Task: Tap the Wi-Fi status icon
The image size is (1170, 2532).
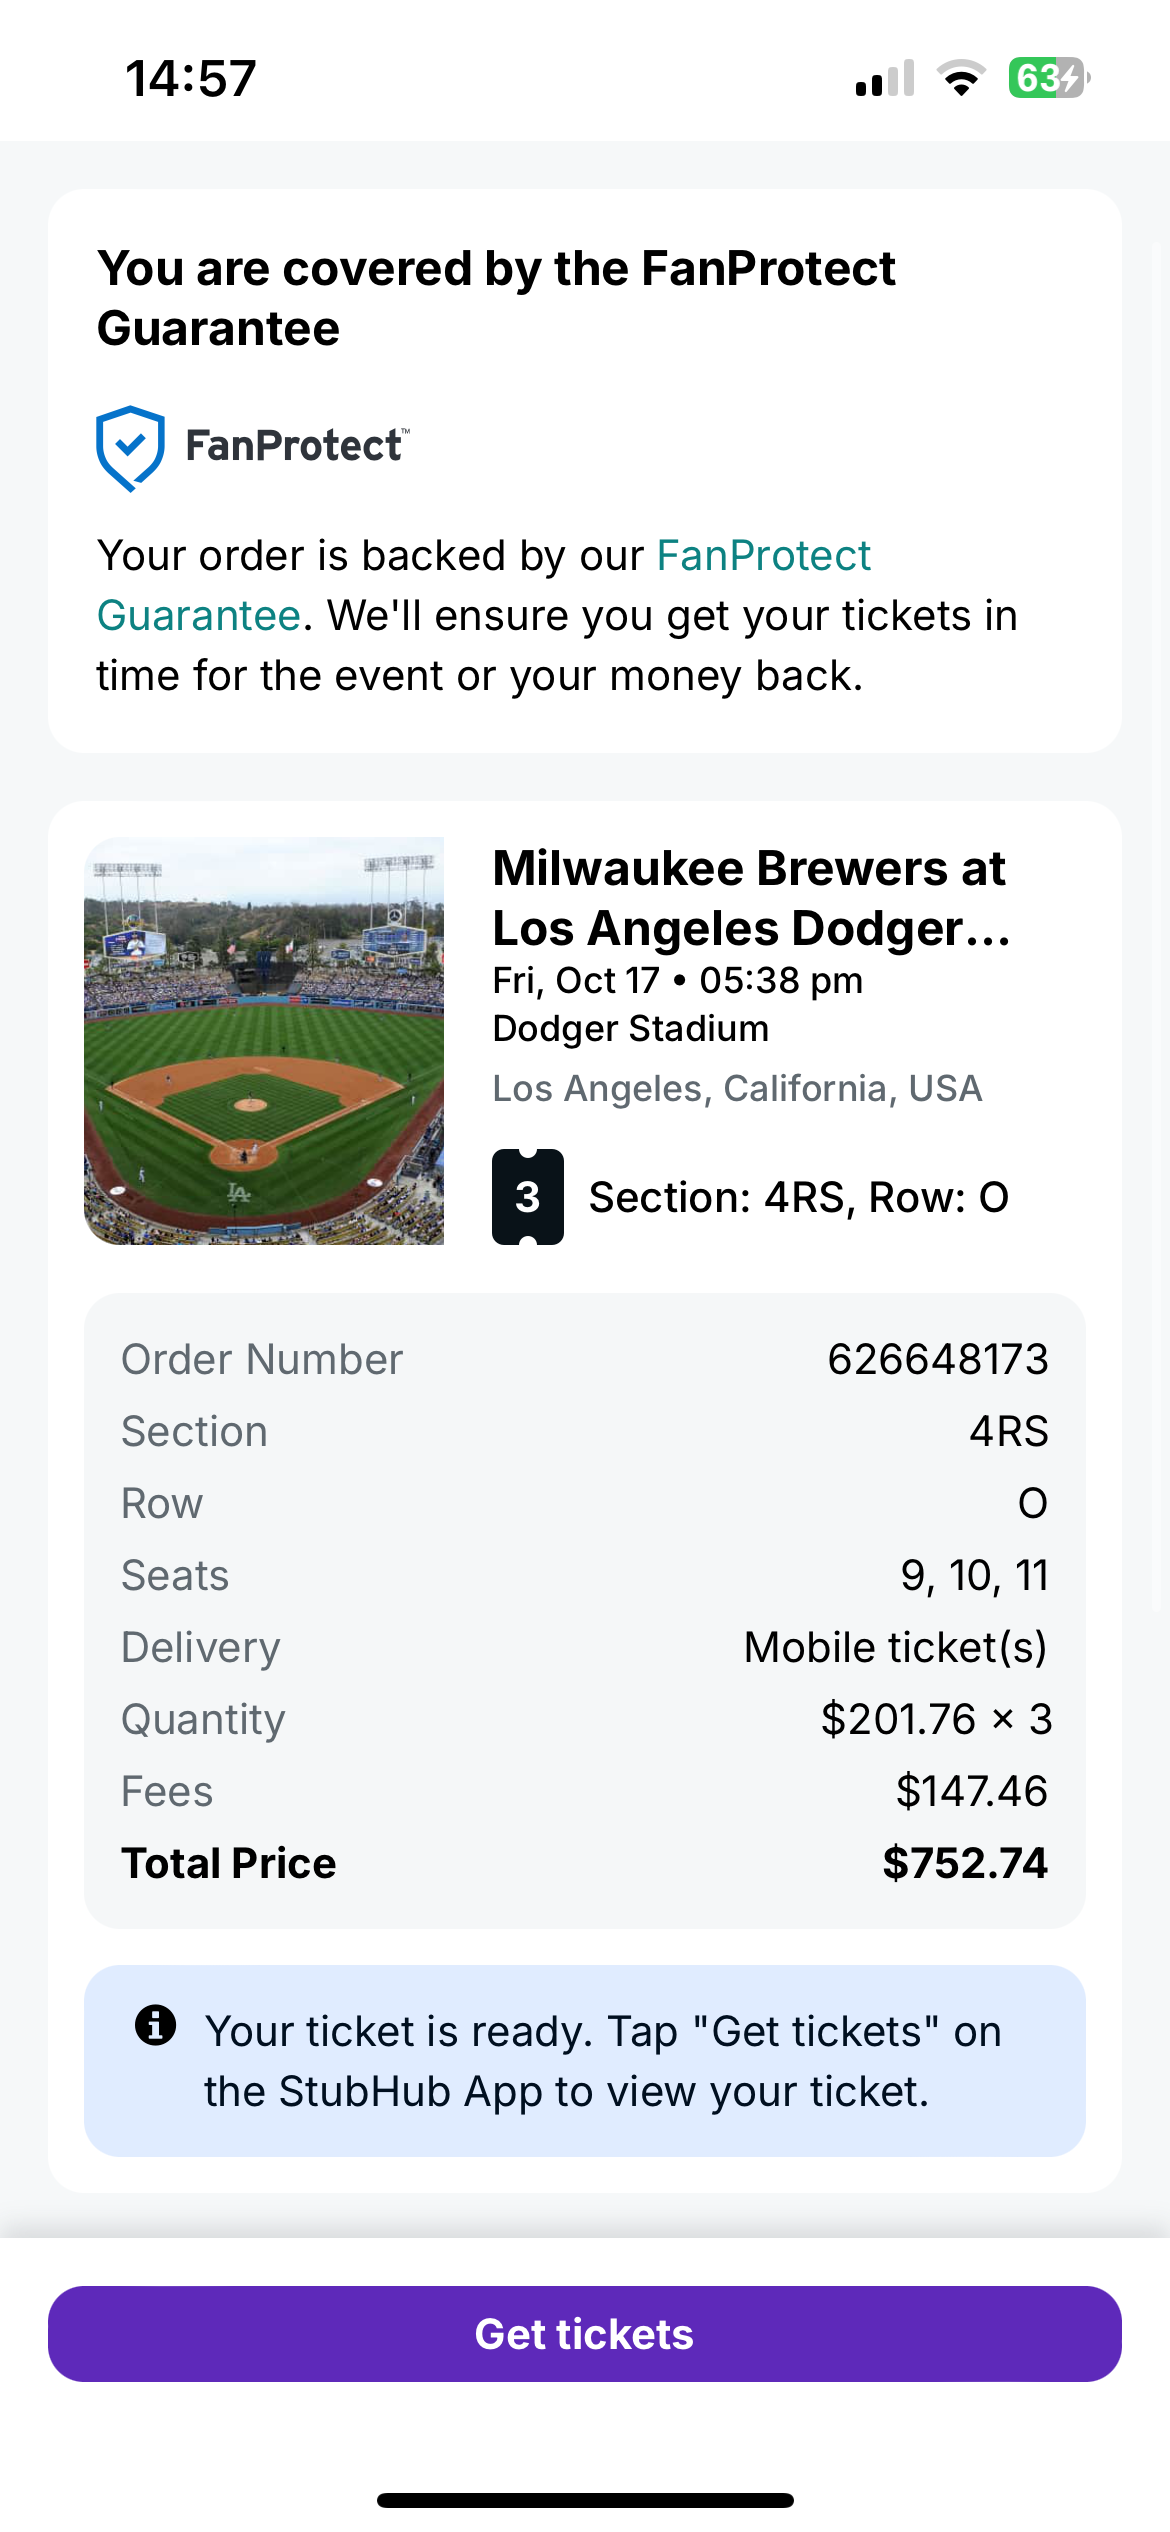Action: point(961,78)
